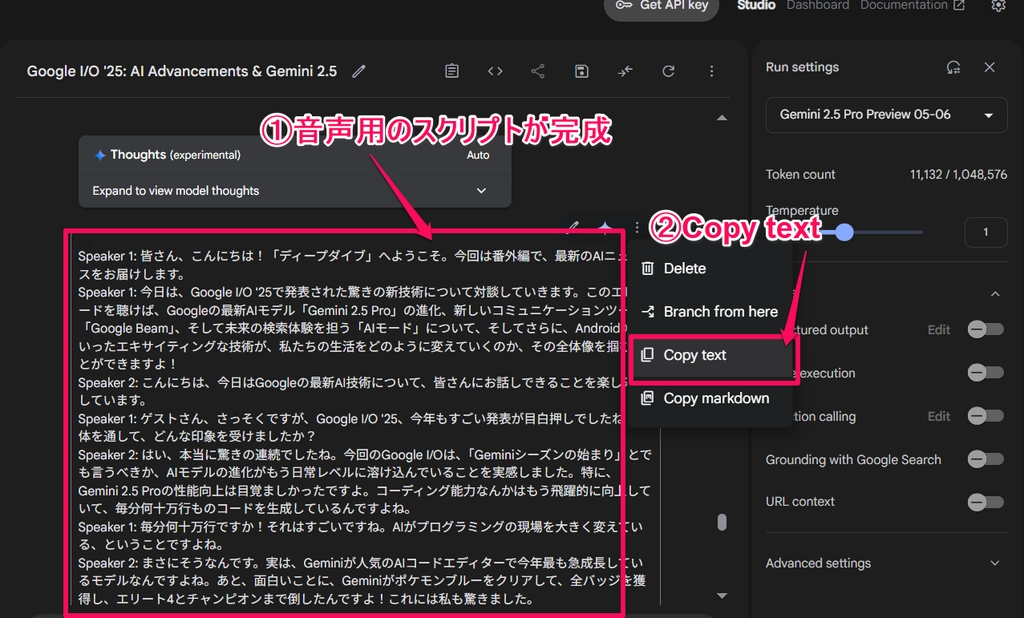The image size is (1024, 618).
Task: Click the Copy text icon
Action: tap(647, 355)
